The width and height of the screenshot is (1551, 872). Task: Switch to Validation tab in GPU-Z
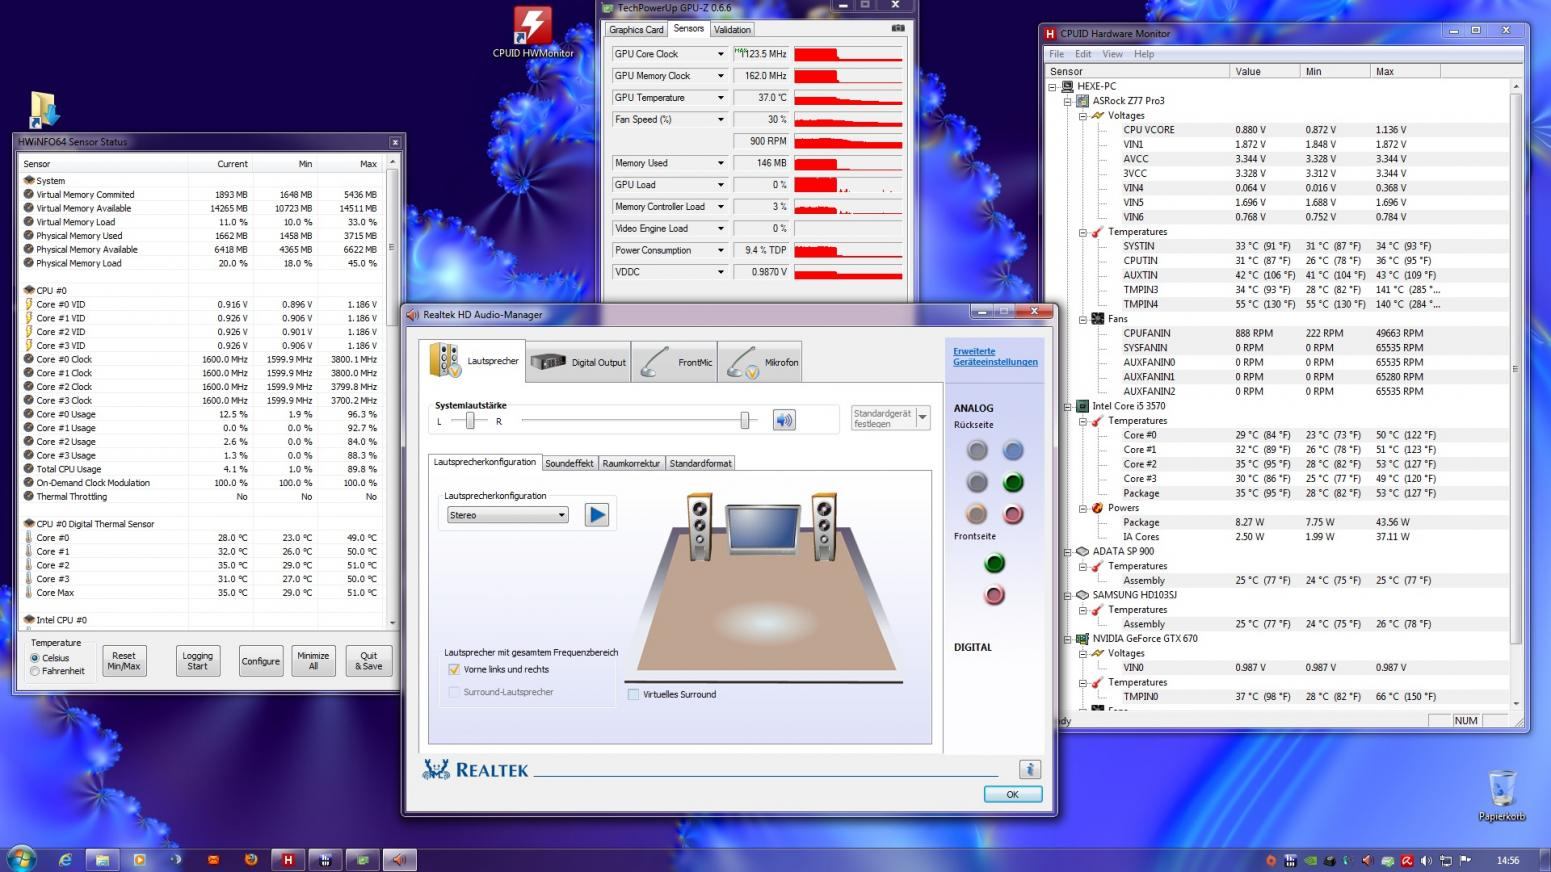click(x=732, y=30)
